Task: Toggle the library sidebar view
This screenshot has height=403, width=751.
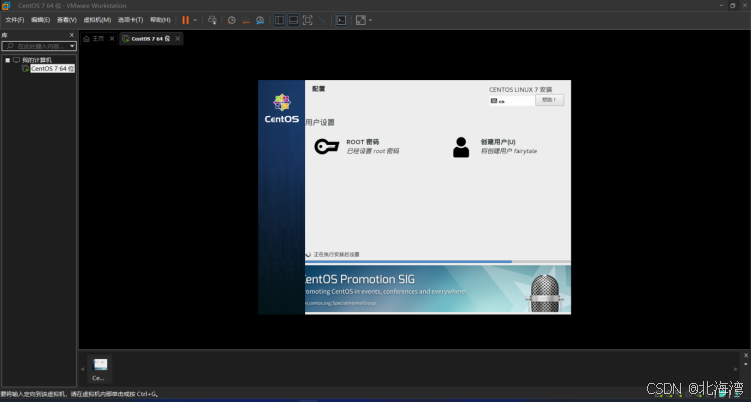Action: point(279,20)
